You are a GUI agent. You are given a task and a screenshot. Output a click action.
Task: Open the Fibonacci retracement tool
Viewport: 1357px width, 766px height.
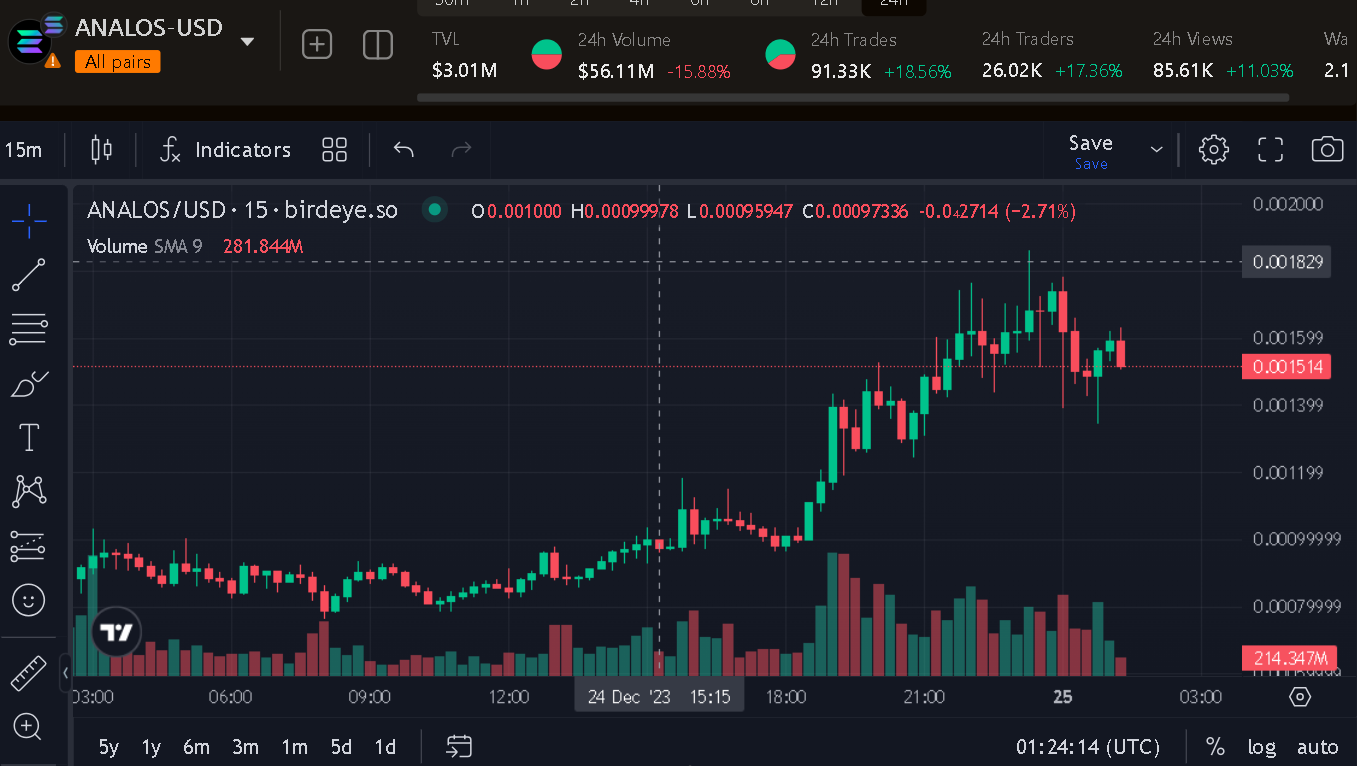click(29, 329)
